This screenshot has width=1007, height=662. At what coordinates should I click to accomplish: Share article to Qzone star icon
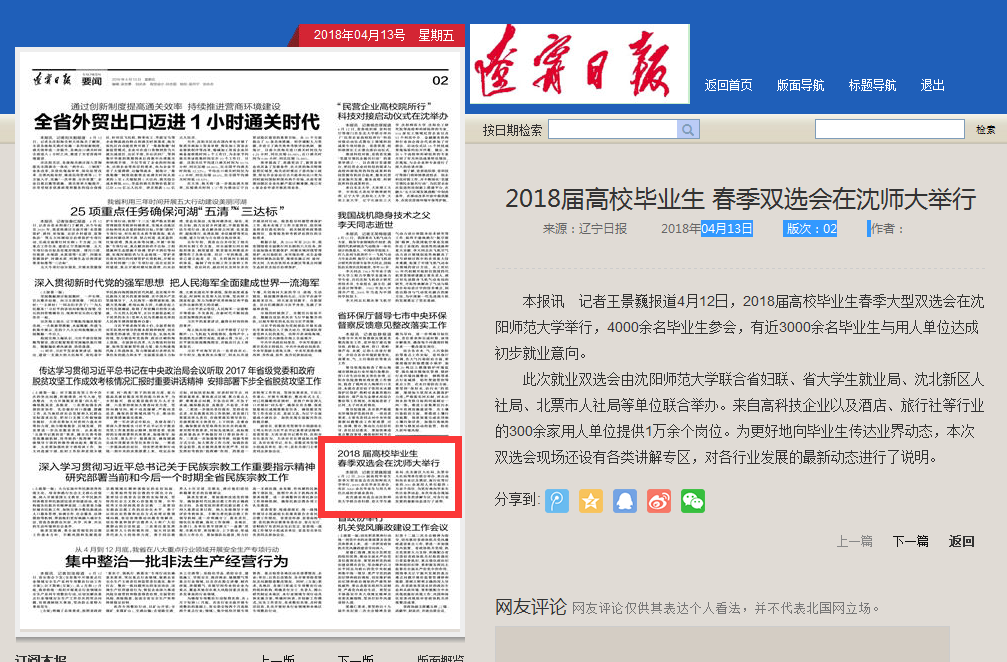(x=591, y=501)
